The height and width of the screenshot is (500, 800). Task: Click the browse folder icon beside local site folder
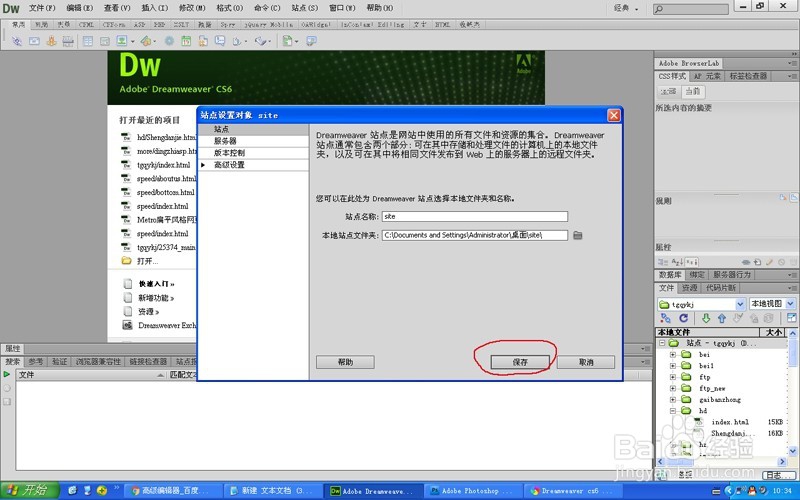(x=578, y=235)
